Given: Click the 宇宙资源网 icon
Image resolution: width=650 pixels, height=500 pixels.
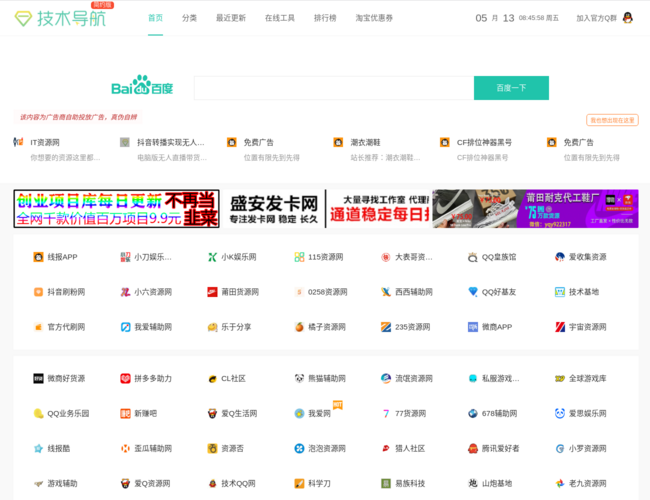Looking at the screenshot, I should pos(560,327).
